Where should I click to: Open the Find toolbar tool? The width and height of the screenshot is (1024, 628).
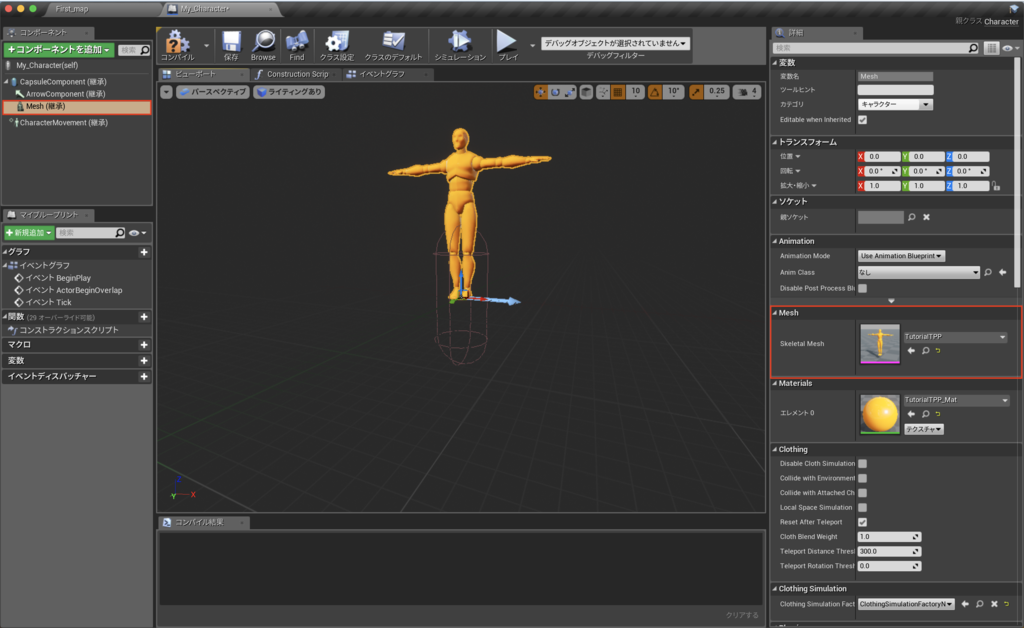(x=296, y=44)
